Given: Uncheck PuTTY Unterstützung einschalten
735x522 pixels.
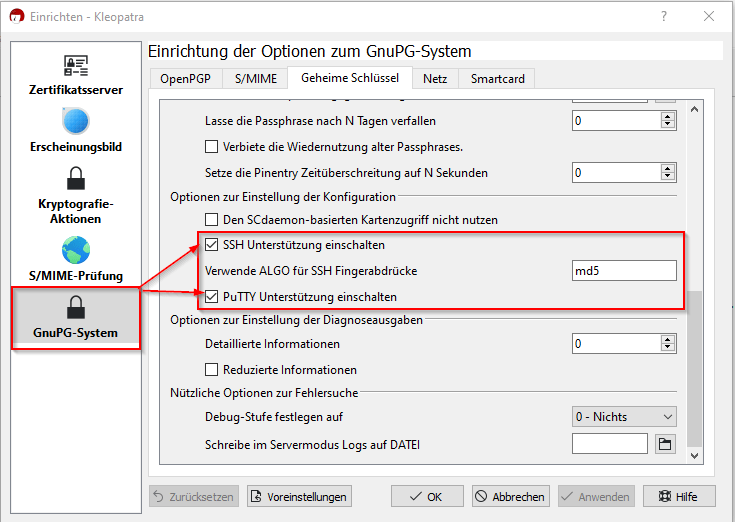Looking at the screenshot, I should (x=211, y=297).
